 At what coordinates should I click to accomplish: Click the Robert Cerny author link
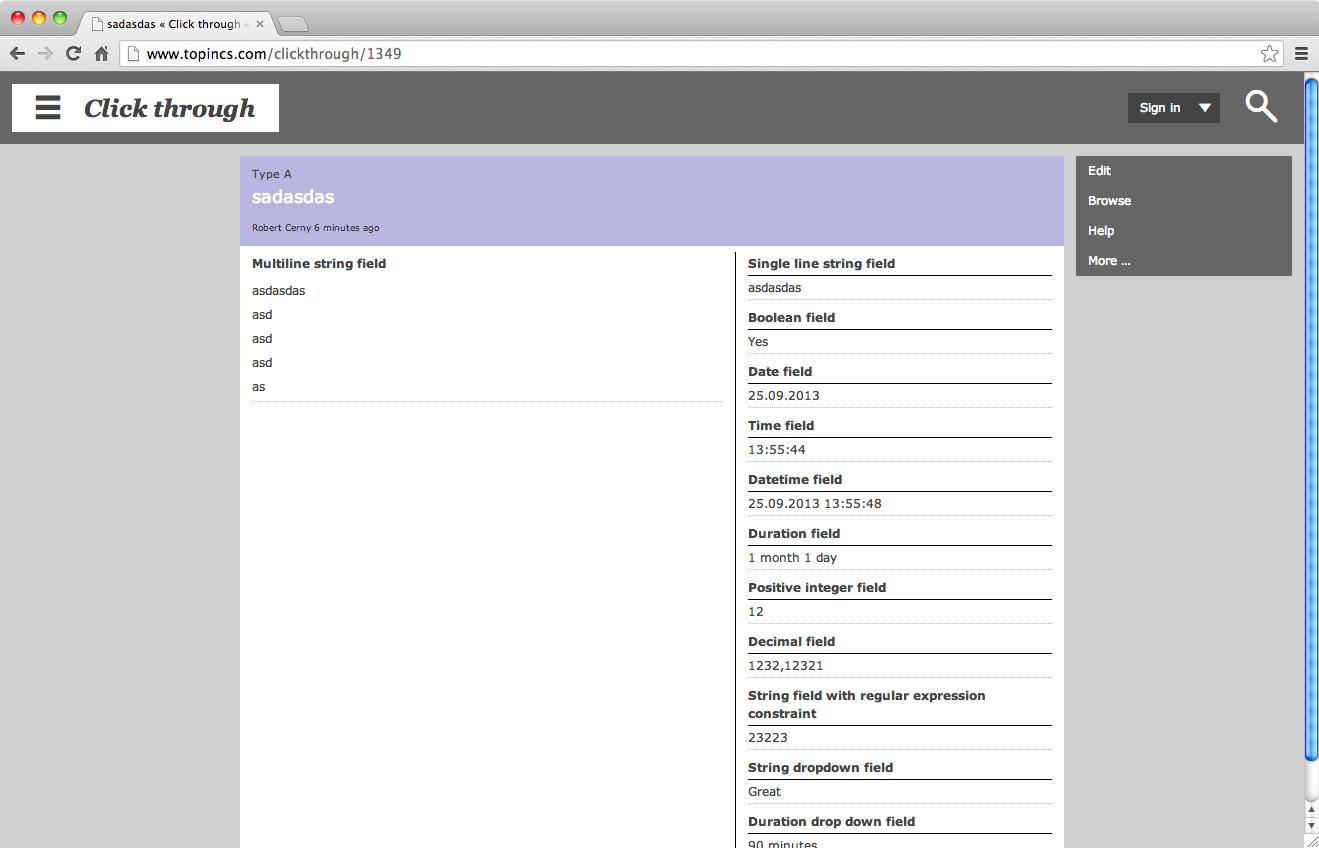pyautogui.click(x=282, y=228)
